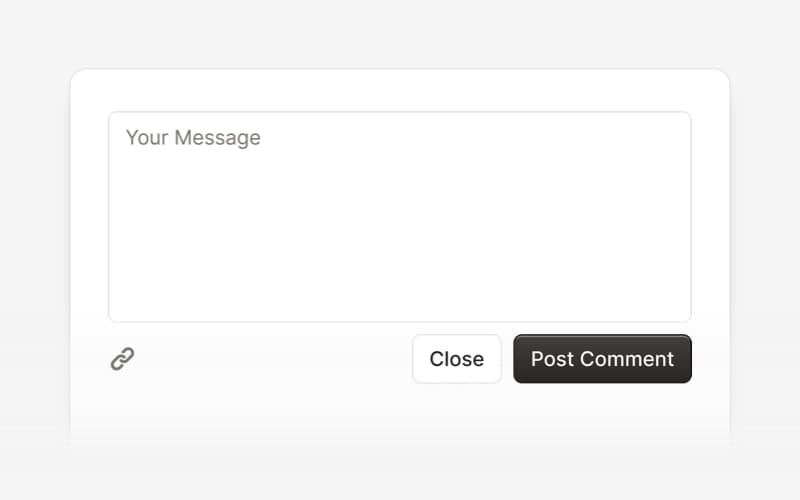Screen dimensions: 800x500
Task: Choose the white Close button
Action: coord(457,359)
